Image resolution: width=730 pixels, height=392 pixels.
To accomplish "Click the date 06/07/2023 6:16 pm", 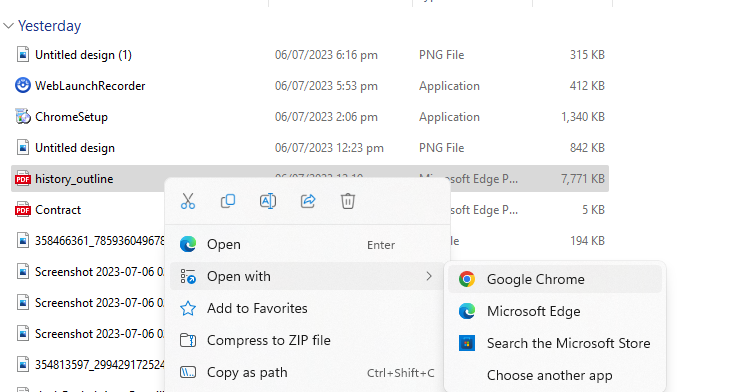I will point(326,55).
